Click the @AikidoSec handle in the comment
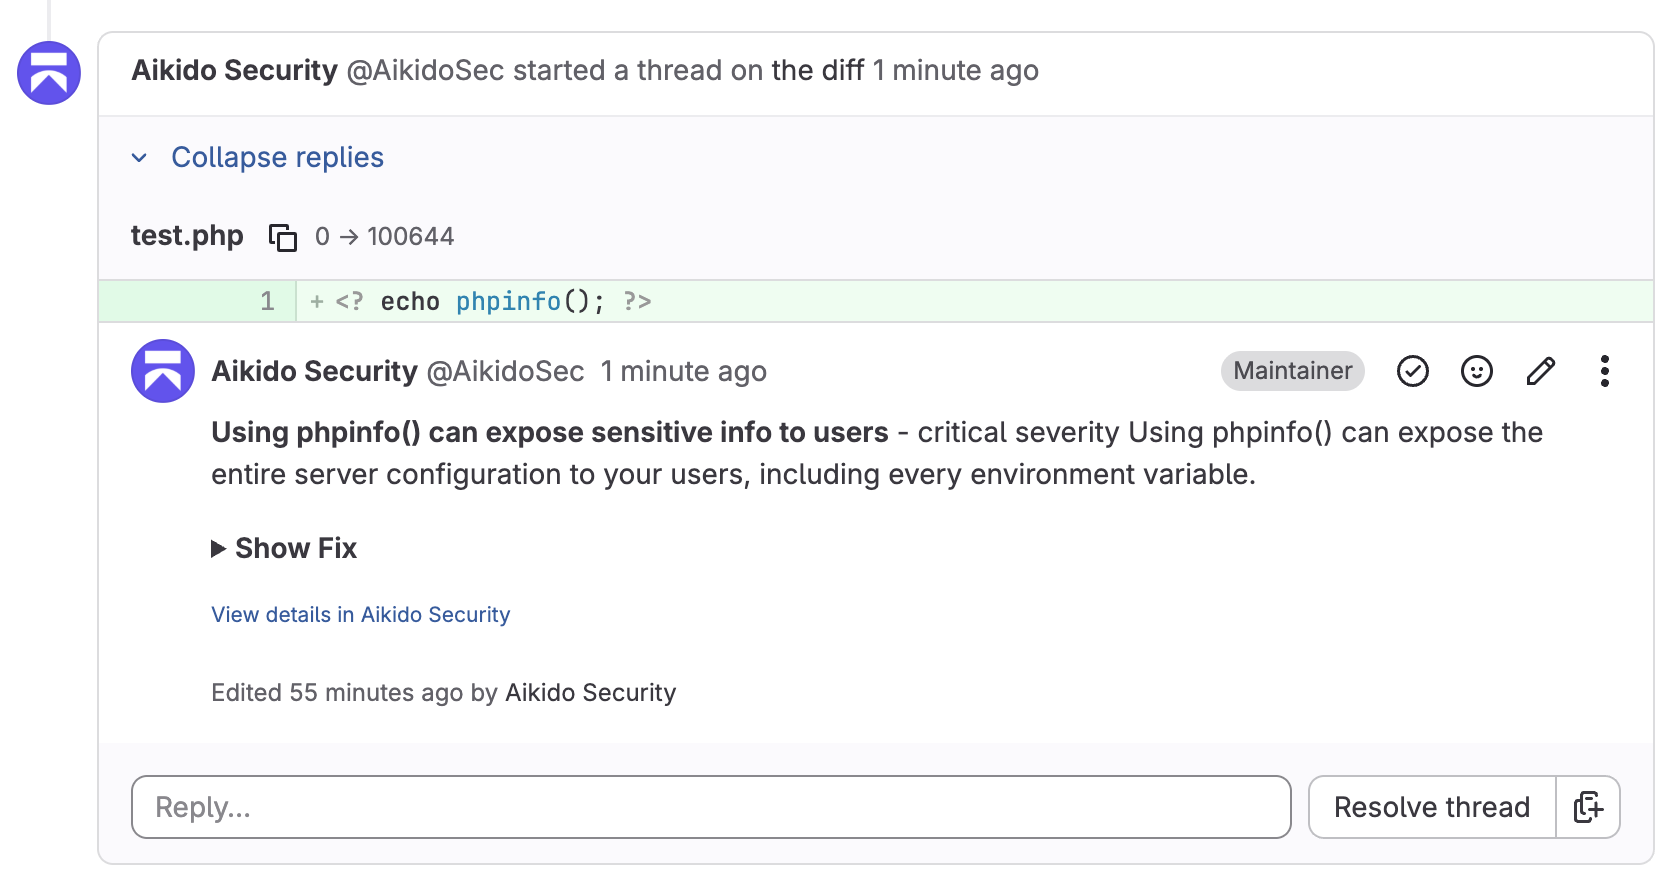This screenshot has height=884, width=1674. [505, 372]
